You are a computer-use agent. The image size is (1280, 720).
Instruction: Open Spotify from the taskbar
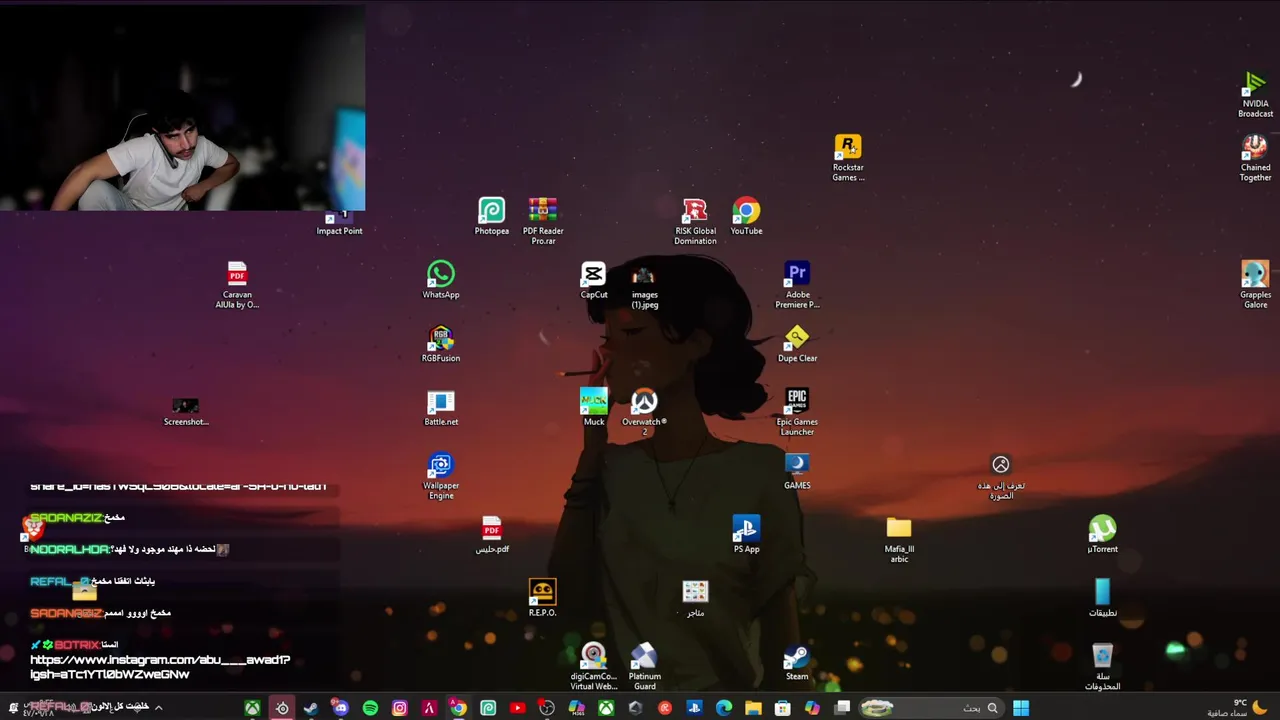(370, 708)
